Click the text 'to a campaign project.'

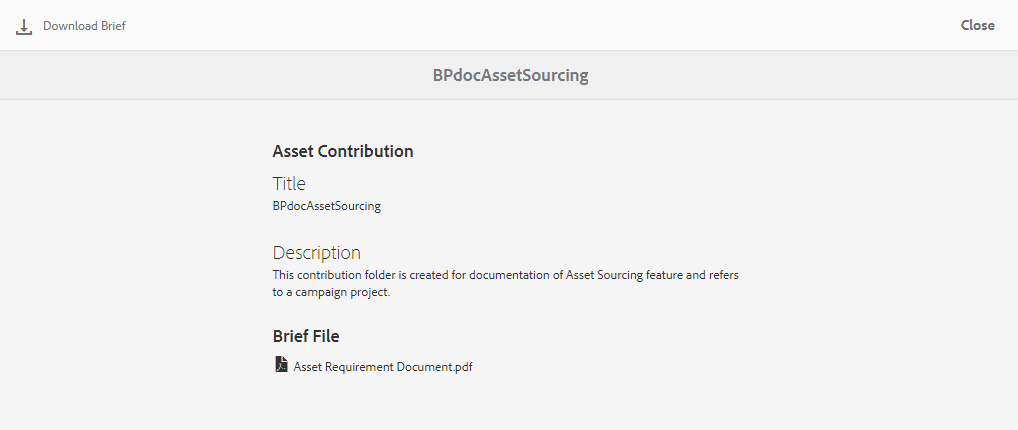click(330, 293)
